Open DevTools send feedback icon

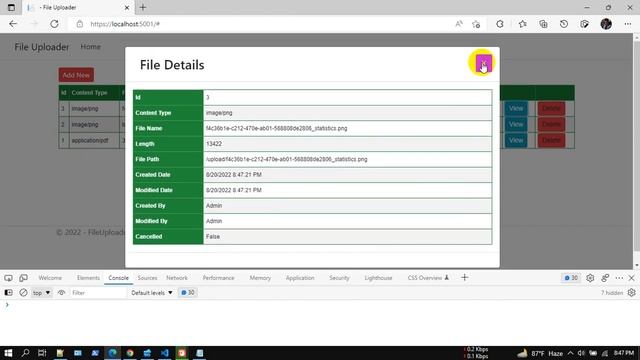605,278
